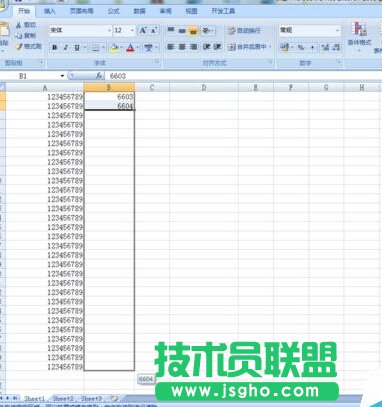Select cell B1 containing 6603
The width and height of the screenshot is (382, 407).
tap(109, 96)
